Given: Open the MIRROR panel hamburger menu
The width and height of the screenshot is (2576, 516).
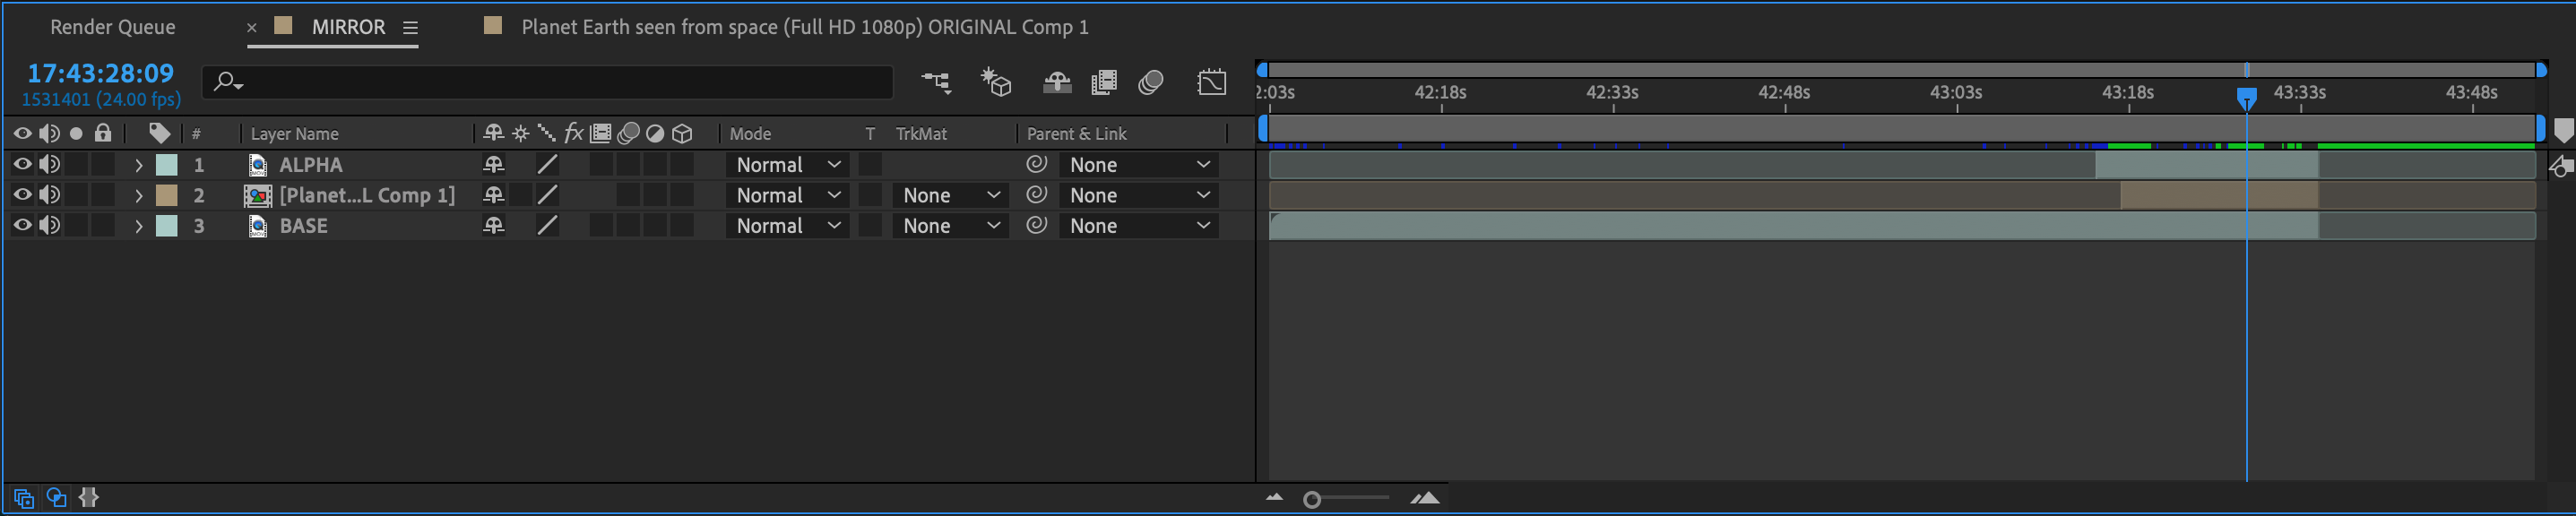Looking at the screenshot, I should coord(410,28).
